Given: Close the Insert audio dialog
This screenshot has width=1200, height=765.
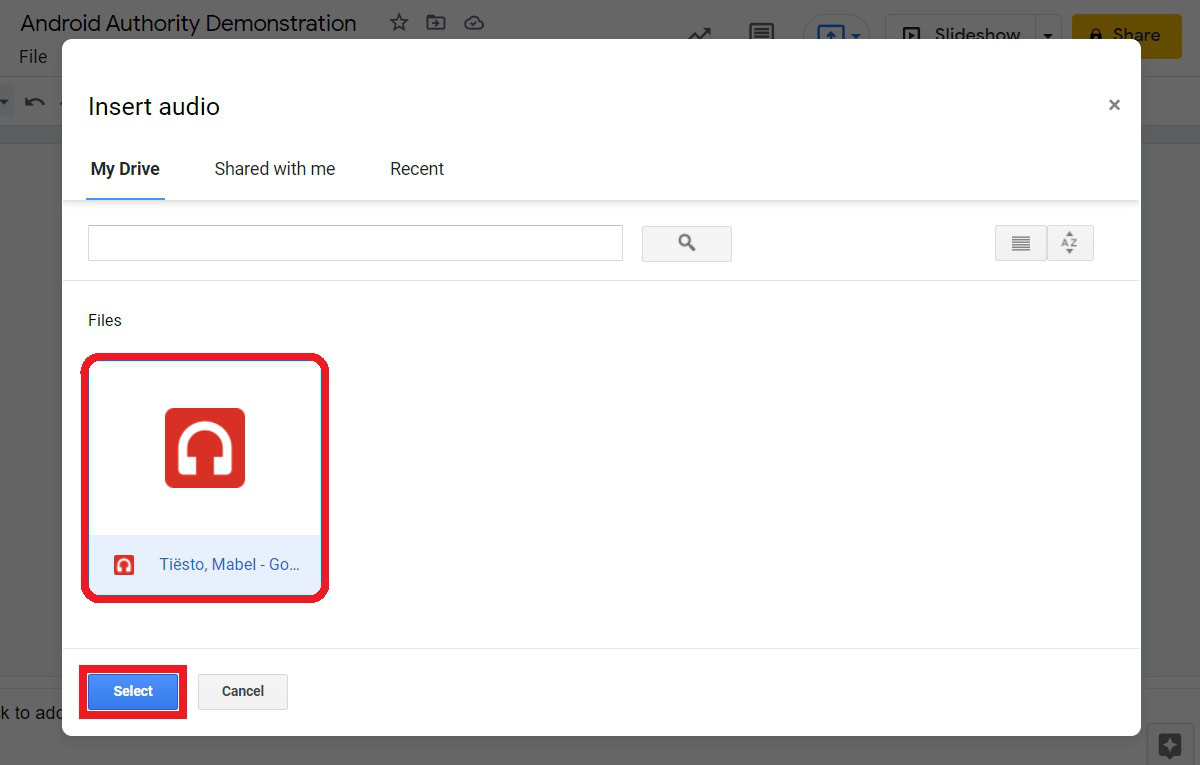Looking at the screenshot, I should [x=1114, y=105].
